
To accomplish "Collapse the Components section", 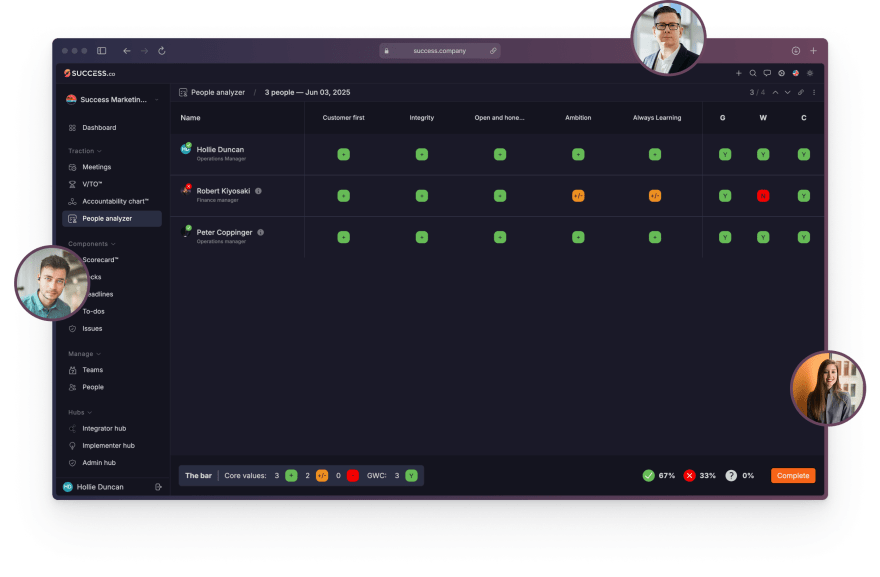I will (91, 244).
